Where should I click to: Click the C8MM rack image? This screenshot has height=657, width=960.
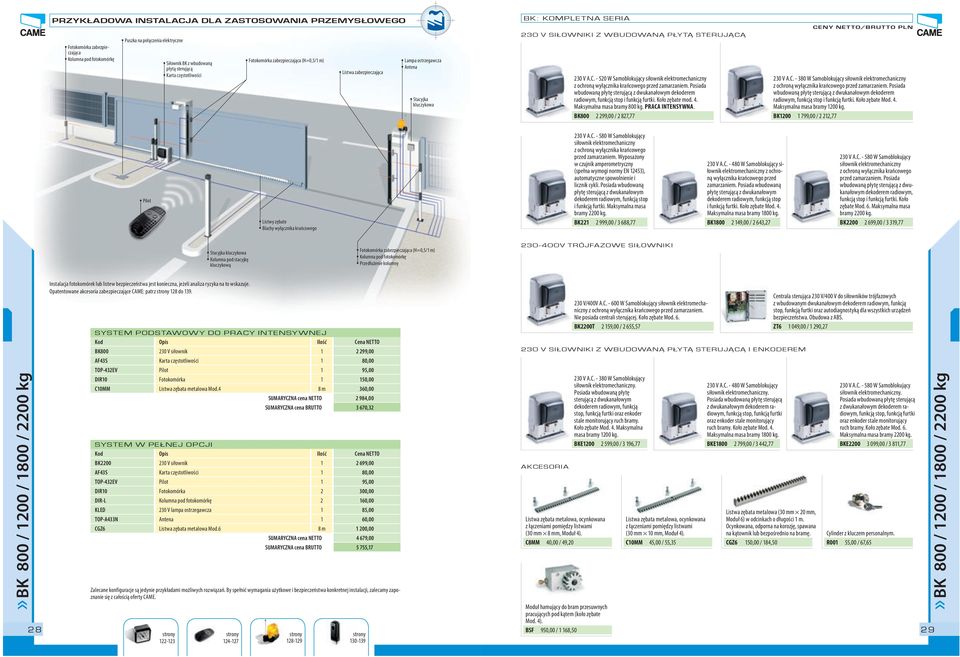(x=564, y=497)
